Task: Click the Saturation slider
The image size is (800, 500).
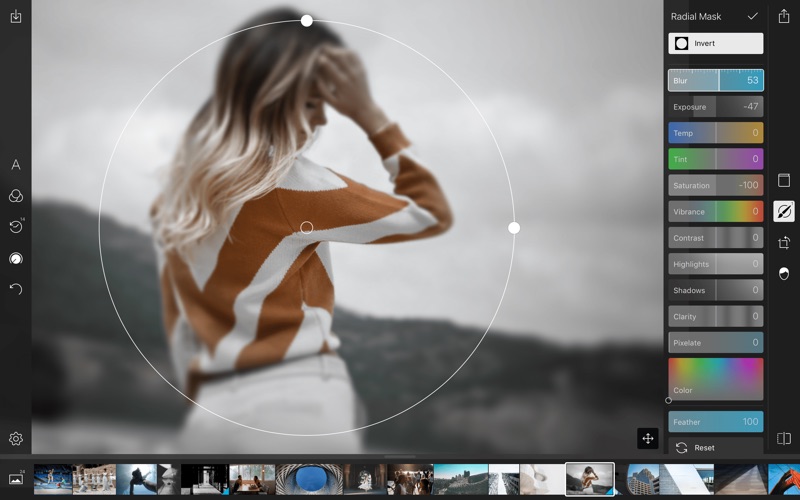Action: (x=715, y=186)
